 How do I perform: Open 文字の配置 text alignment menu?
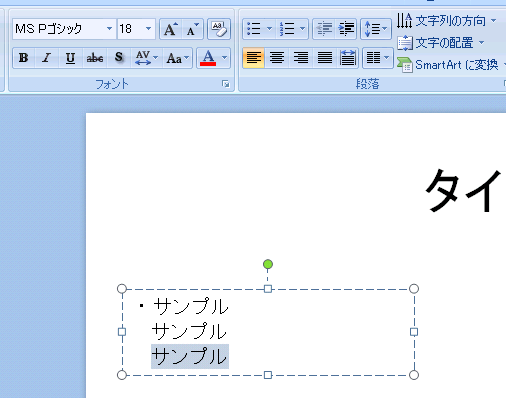441,43
